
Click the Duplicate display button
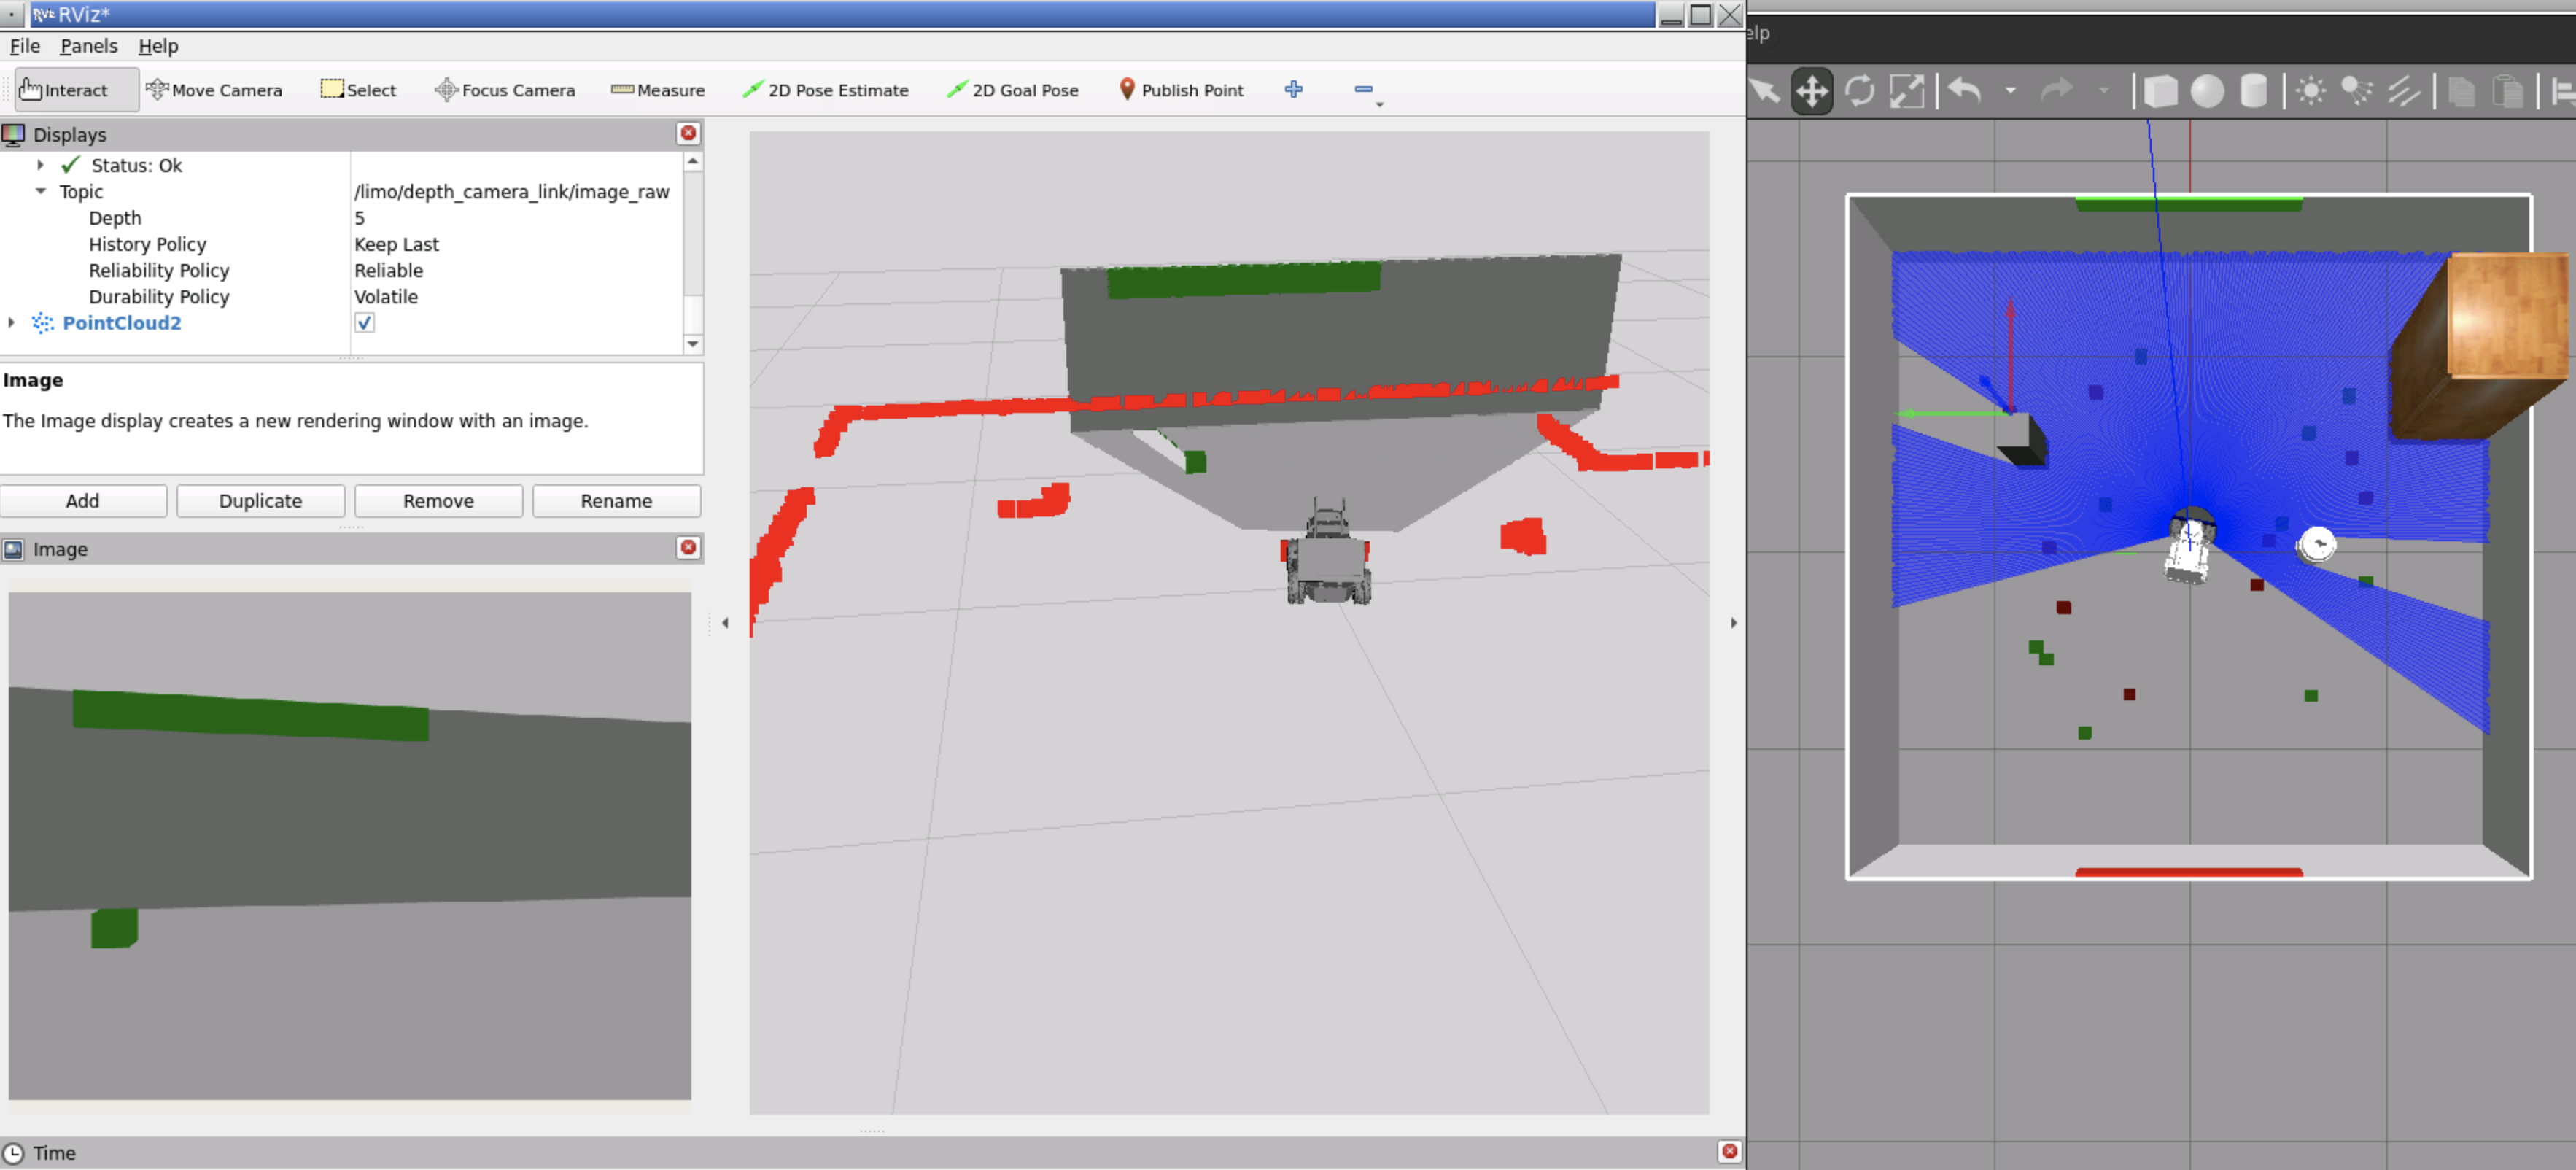(x=260, y=500)
